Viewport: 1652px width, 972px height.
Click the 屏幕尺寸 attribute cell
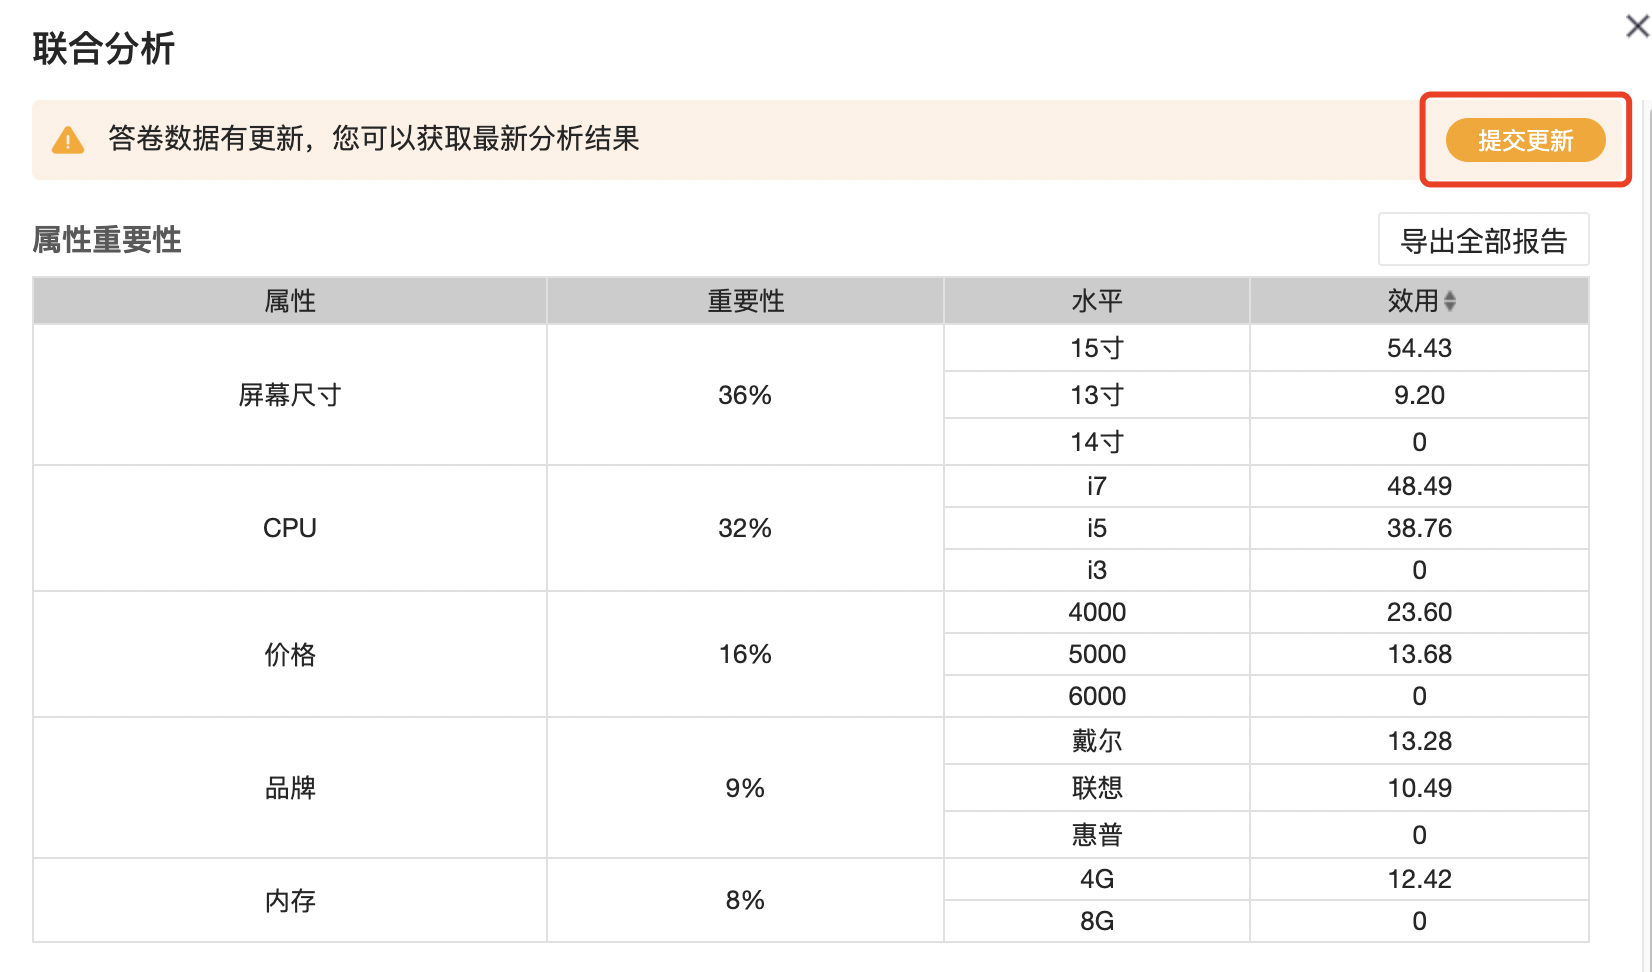(290, 395)
